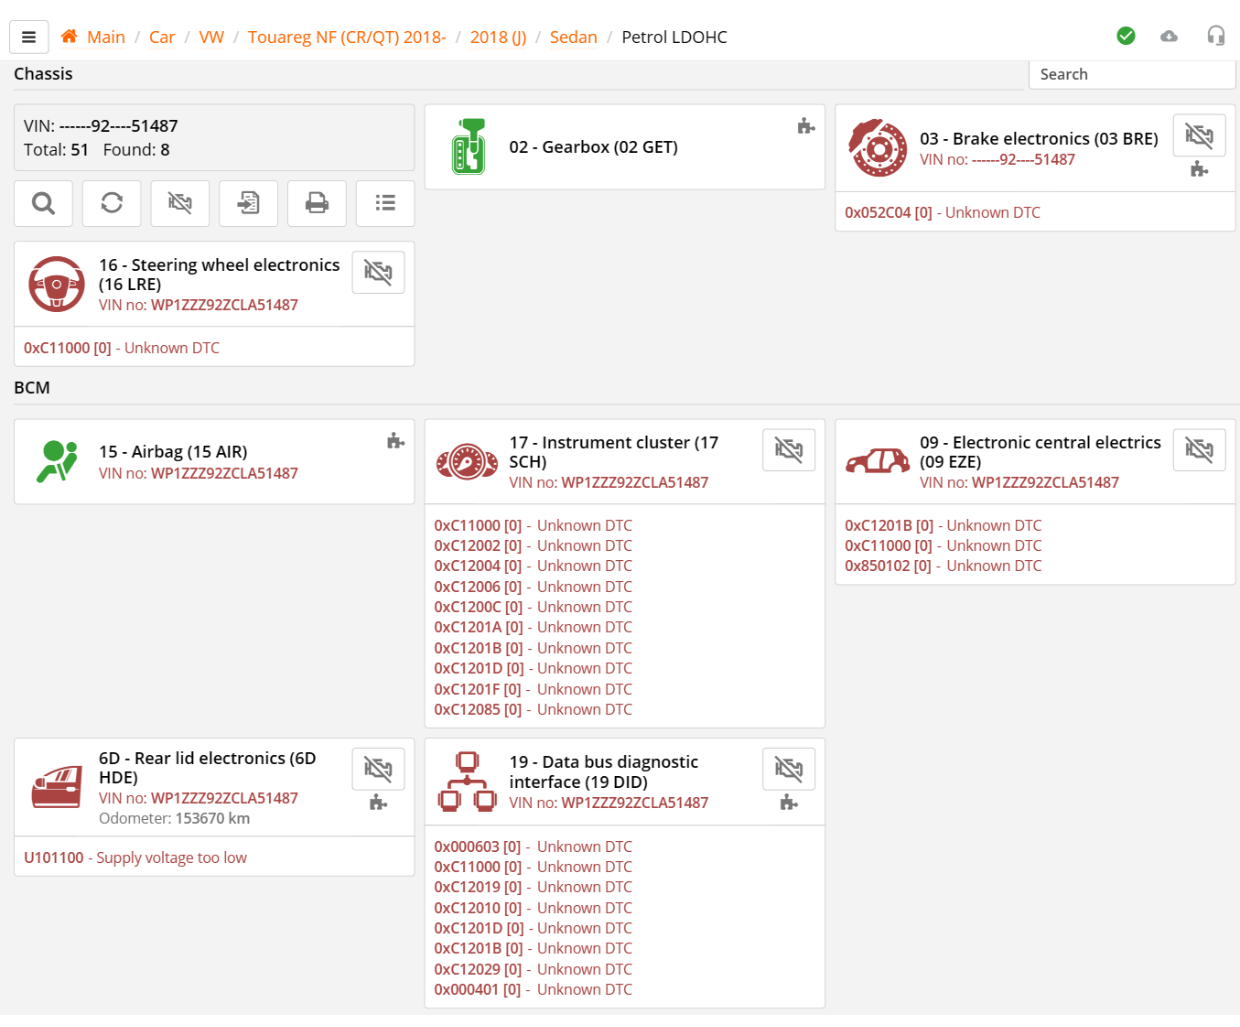Open the 15 - Airbag module
The height and width of the screenshot is (1027, 1240).
[172, 452]
